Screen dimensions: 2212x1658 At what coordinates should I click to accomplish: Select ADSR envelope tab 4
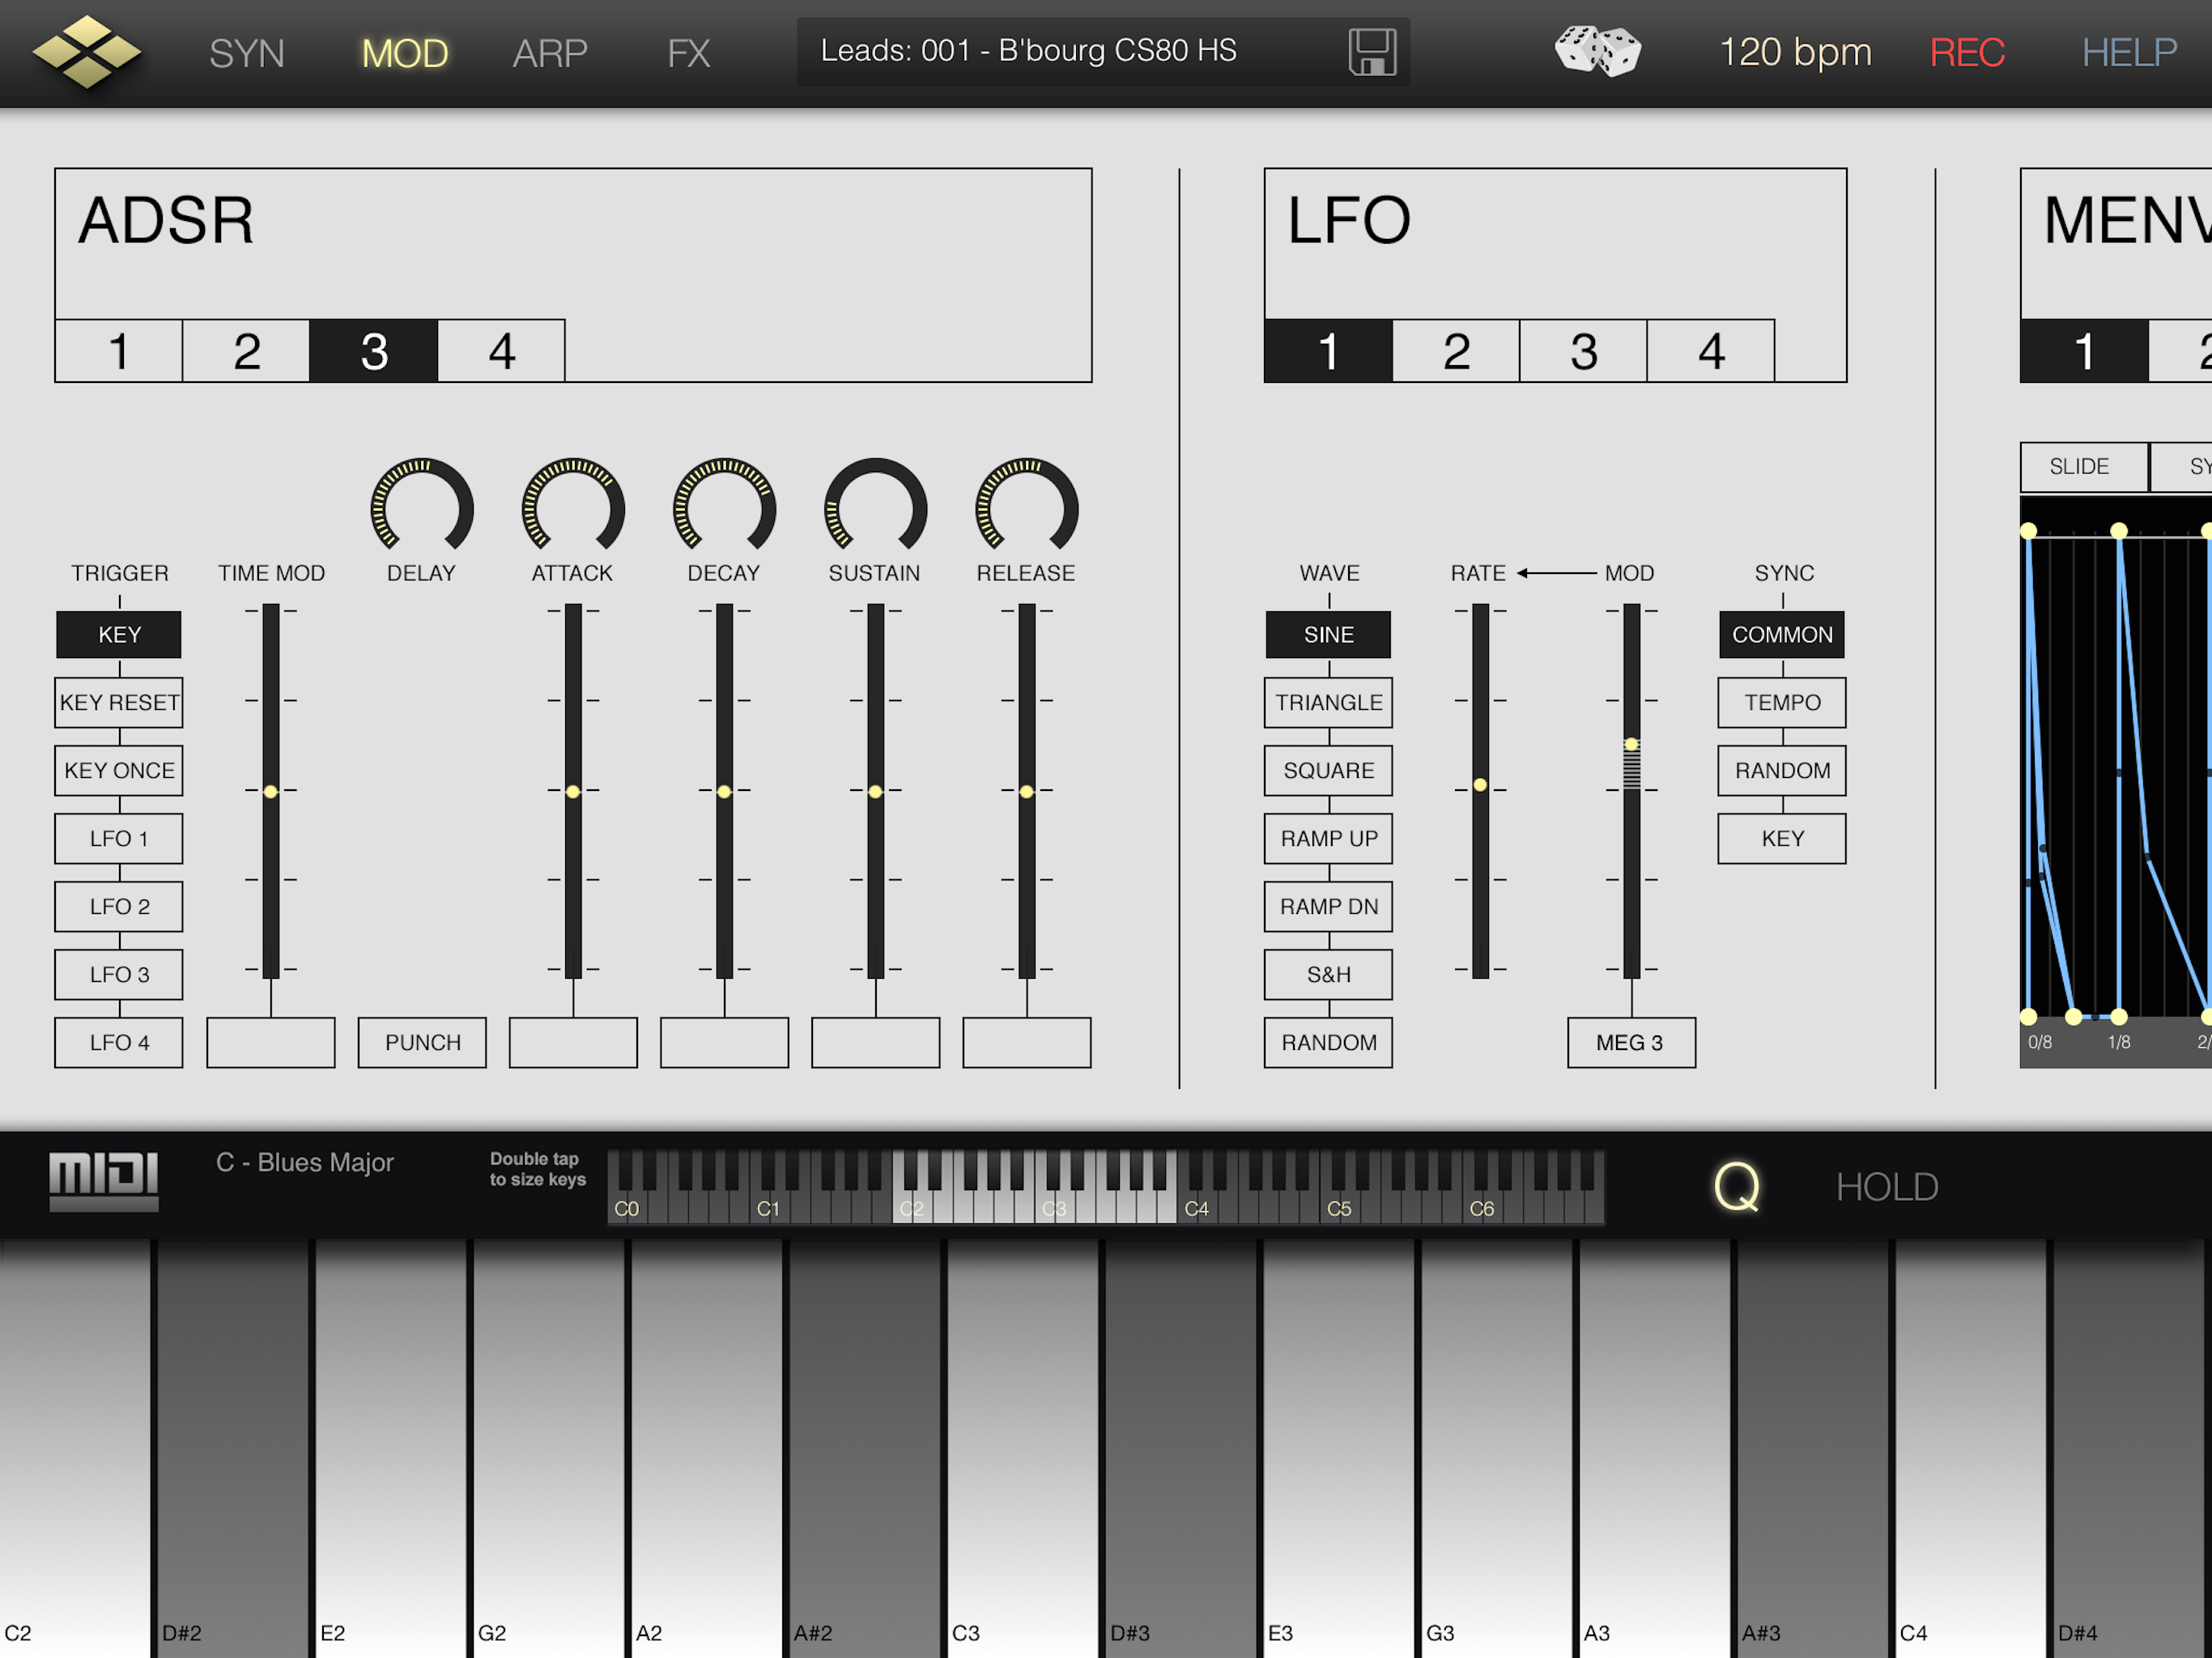pyautogui.click(x=501, y=351)
